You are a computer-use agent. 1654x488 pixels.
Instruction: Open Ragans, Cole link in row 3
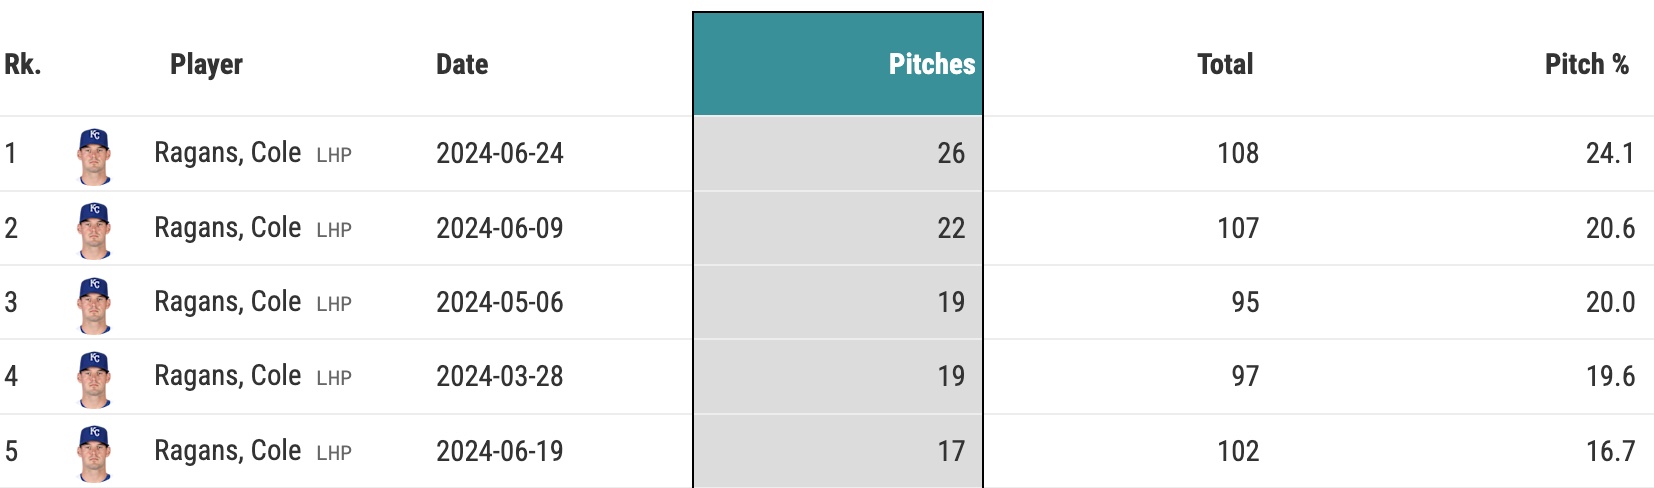click(x=227, y=302)
